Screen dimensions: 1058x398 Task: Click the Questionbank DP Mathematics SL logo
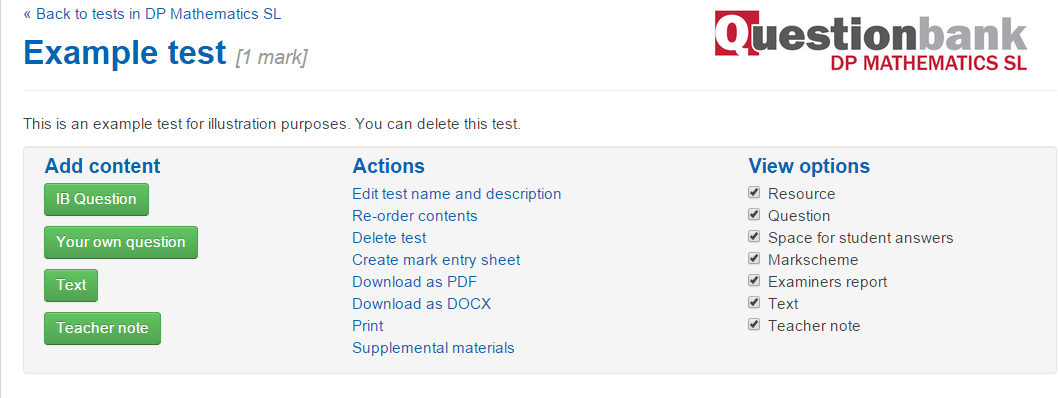[871, 42]
